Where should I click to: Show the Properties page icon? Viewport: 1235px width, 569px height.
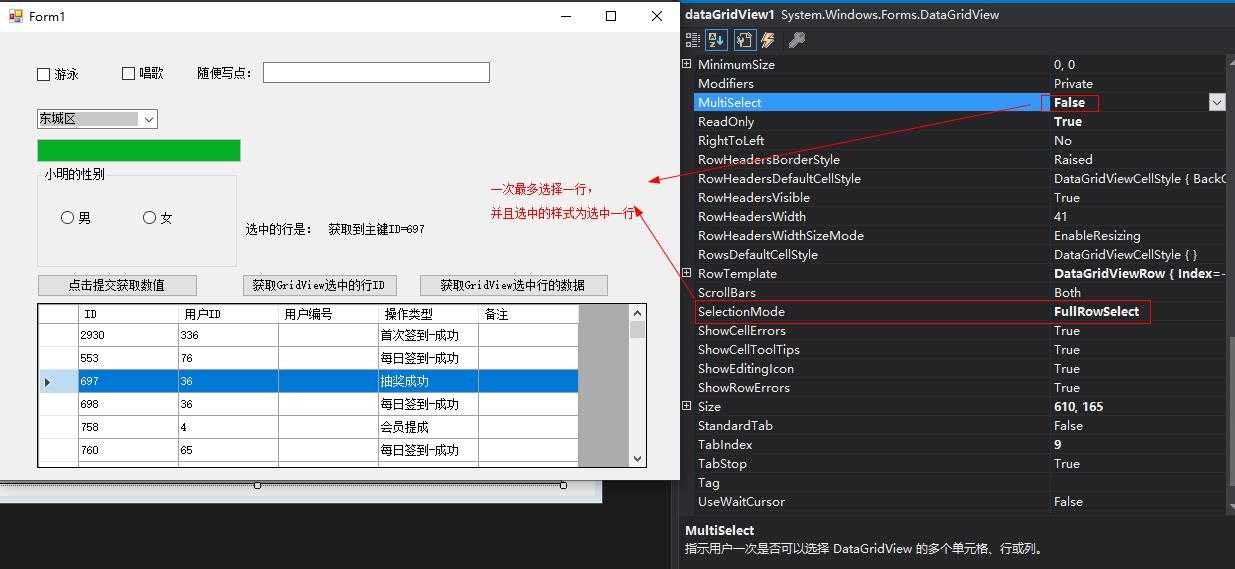tap(744, 40)
